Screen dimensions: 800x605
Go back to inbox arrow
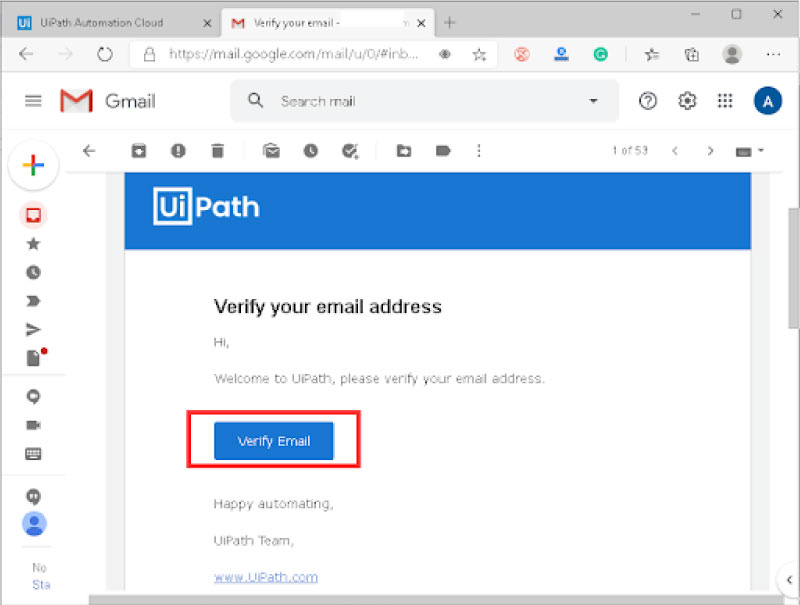(89, 151)
